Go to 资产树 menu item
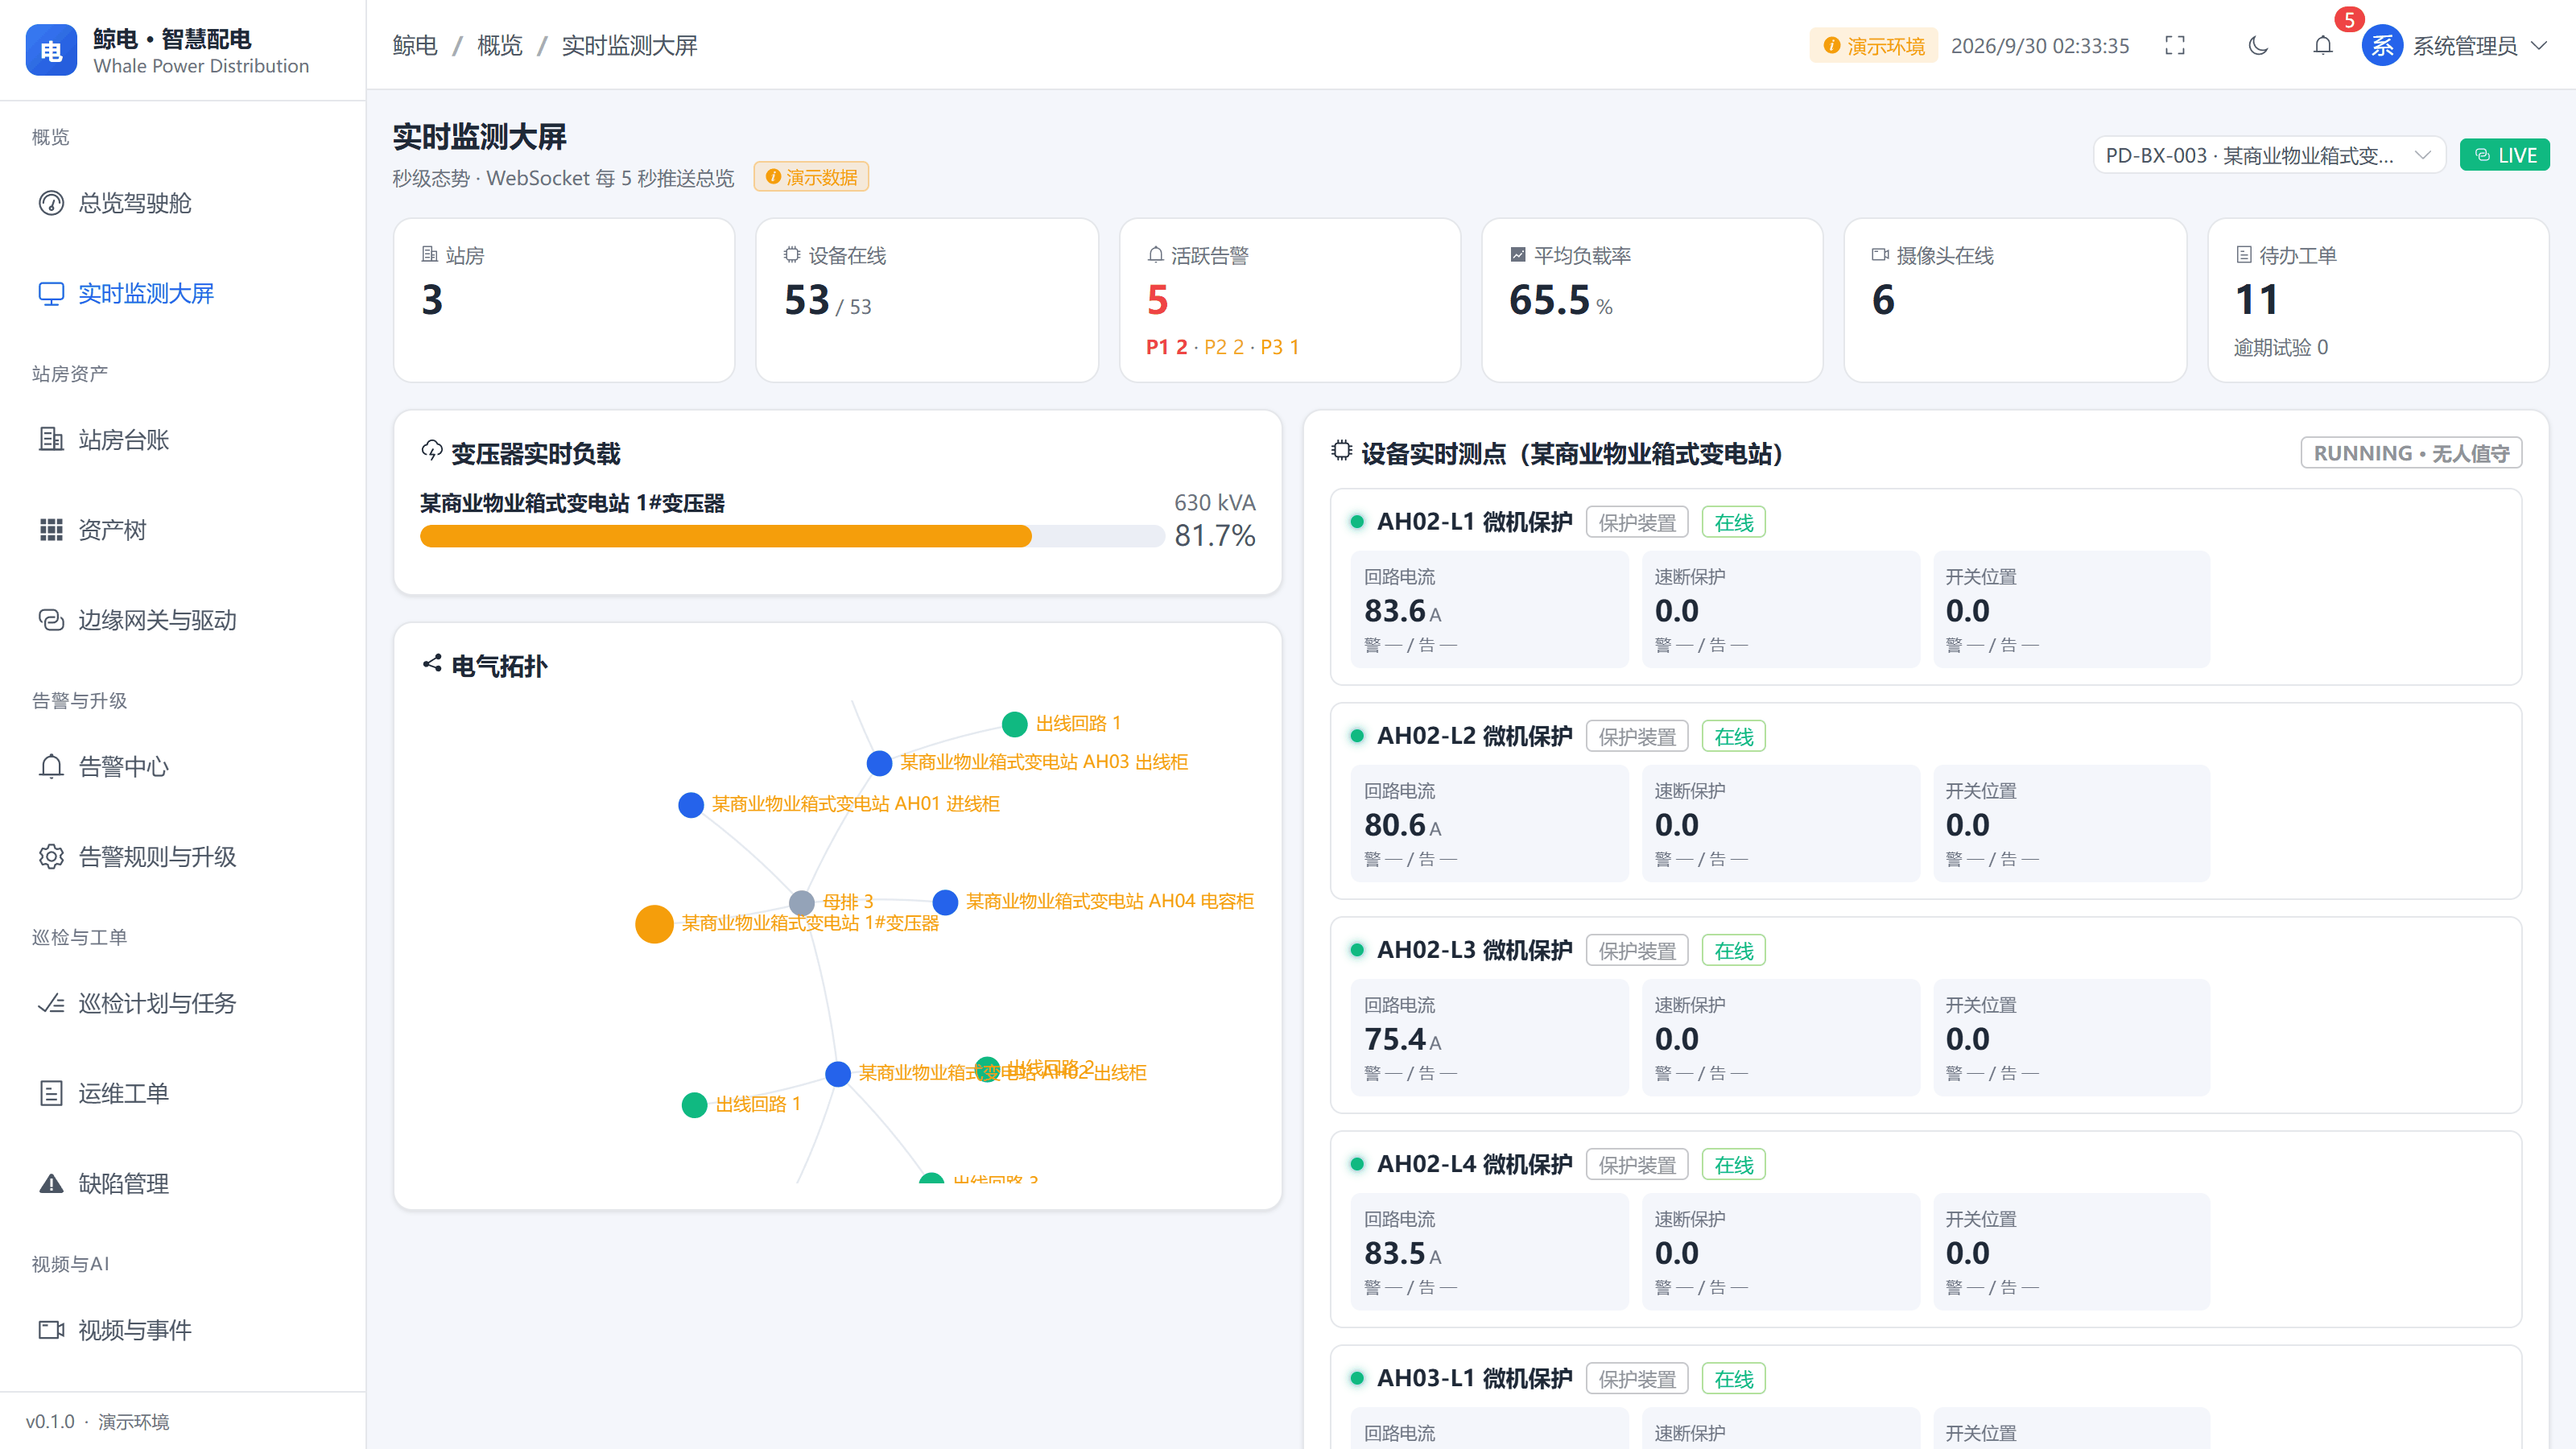The width and height of the screenshot is (2576, 1449). coord(182,529)
